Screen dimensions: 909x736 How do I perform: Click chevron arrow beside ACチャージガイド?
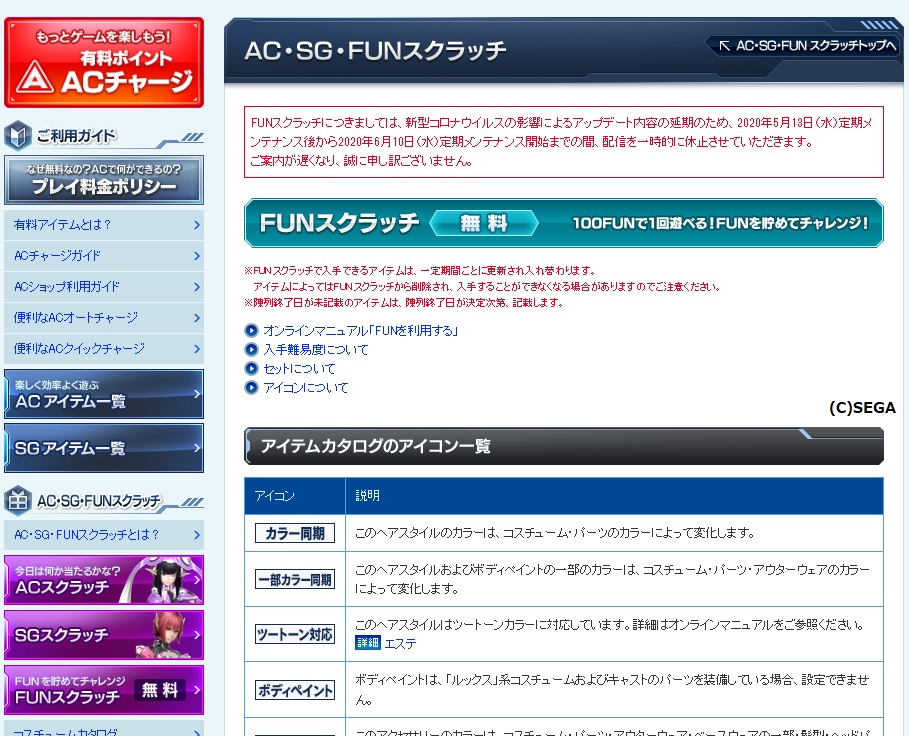tap(197, 256)
